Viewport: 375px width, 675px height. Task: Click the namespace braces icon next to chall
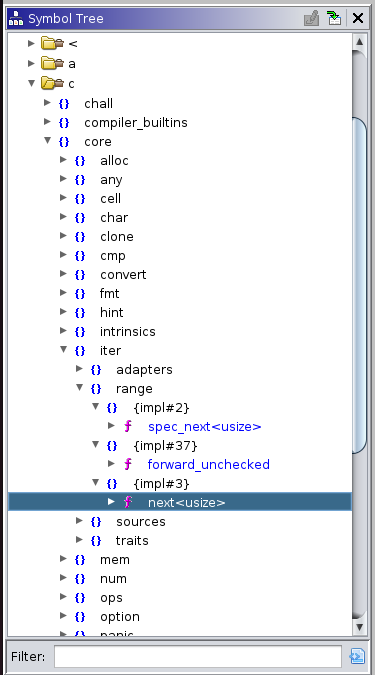point(64,103)
